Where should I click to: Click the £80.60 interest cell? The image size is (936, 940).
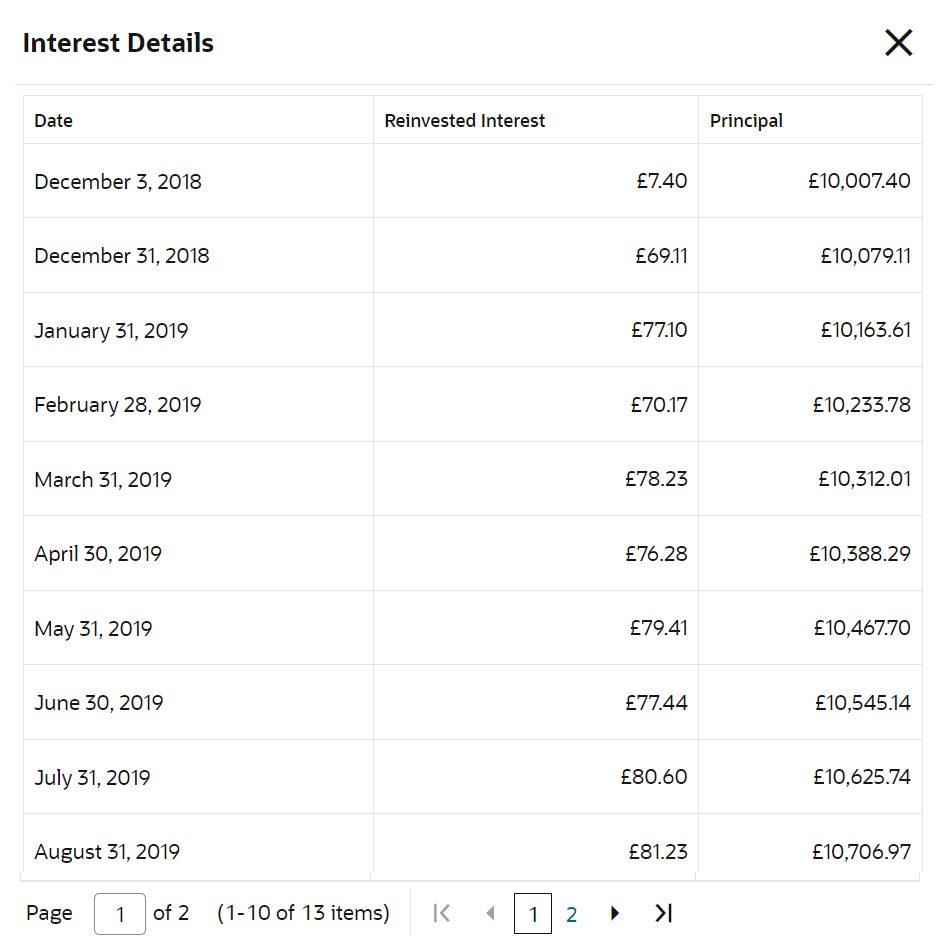click(654, 777)
